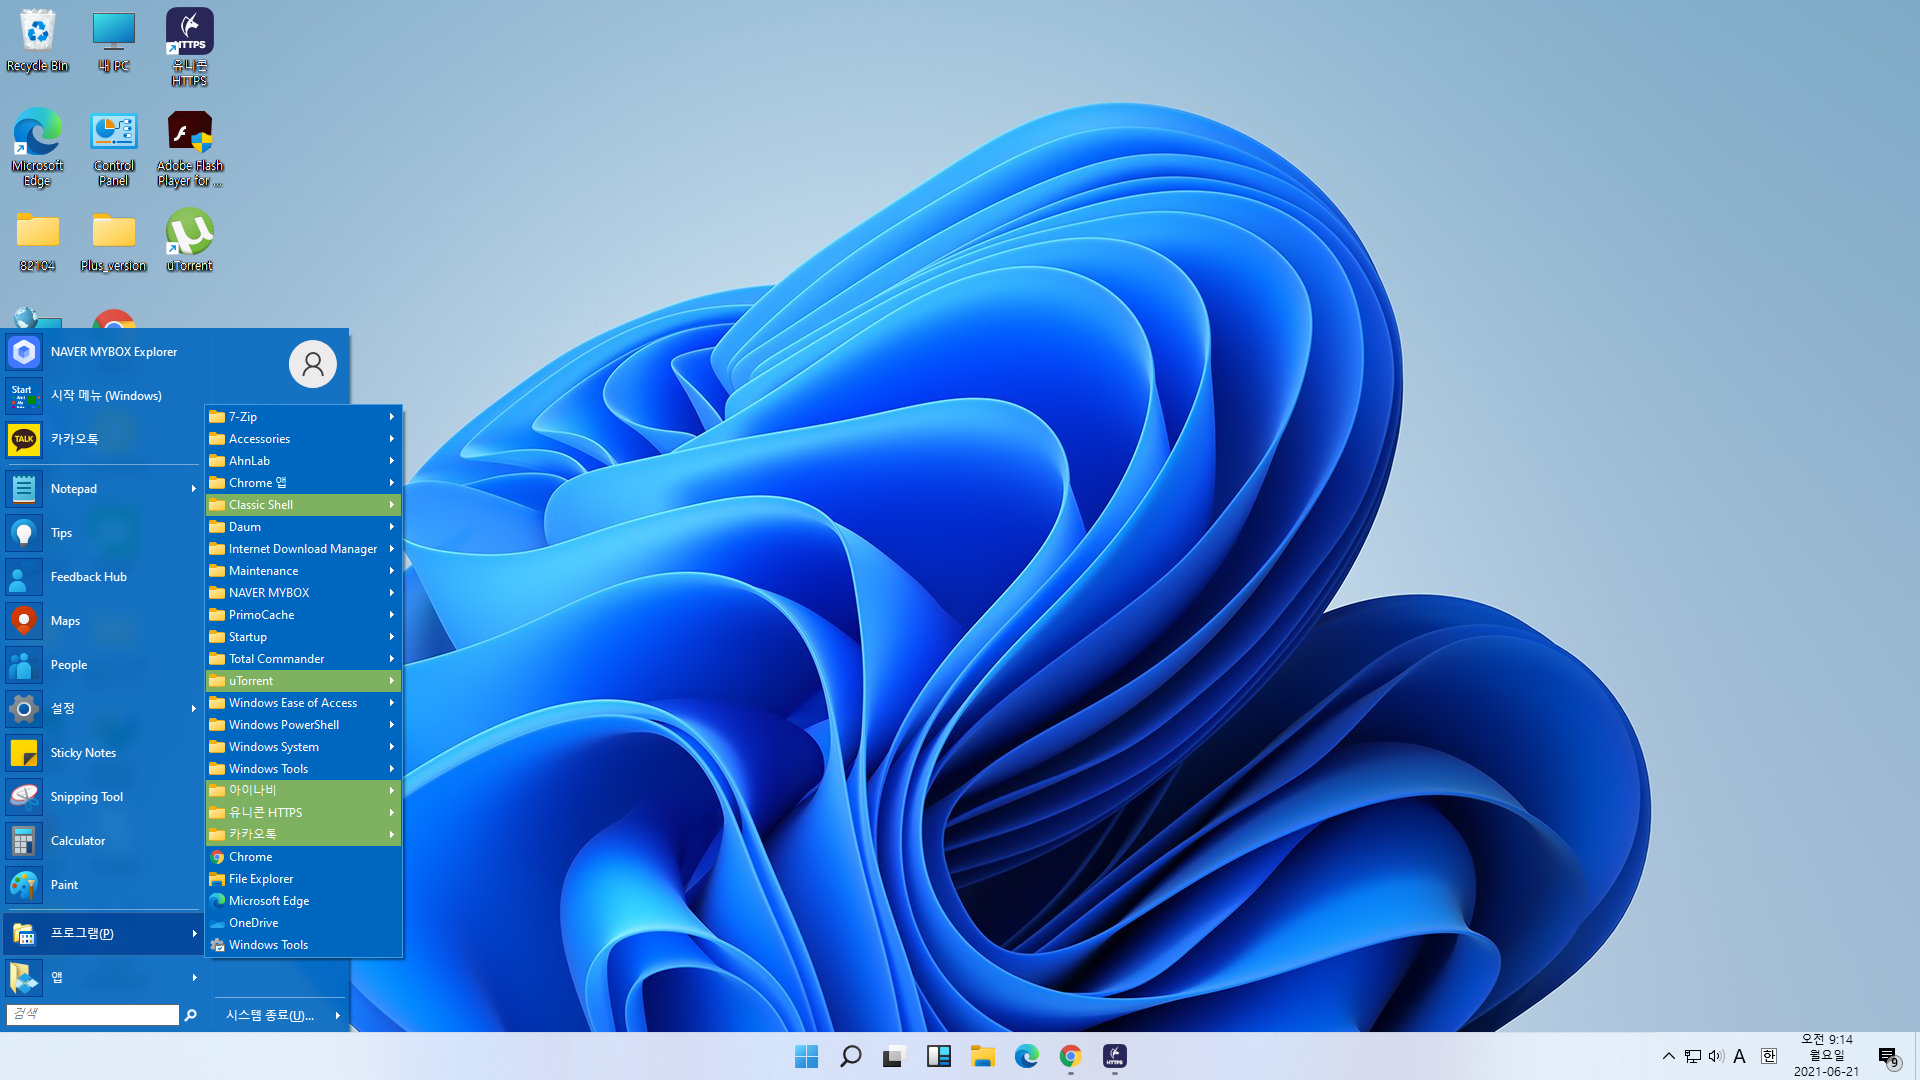The height and width of the screenshot is (1080, 1920).
Task: Select OneDrive in programs list
Action: pyautogui.click(x=303, y=923)
